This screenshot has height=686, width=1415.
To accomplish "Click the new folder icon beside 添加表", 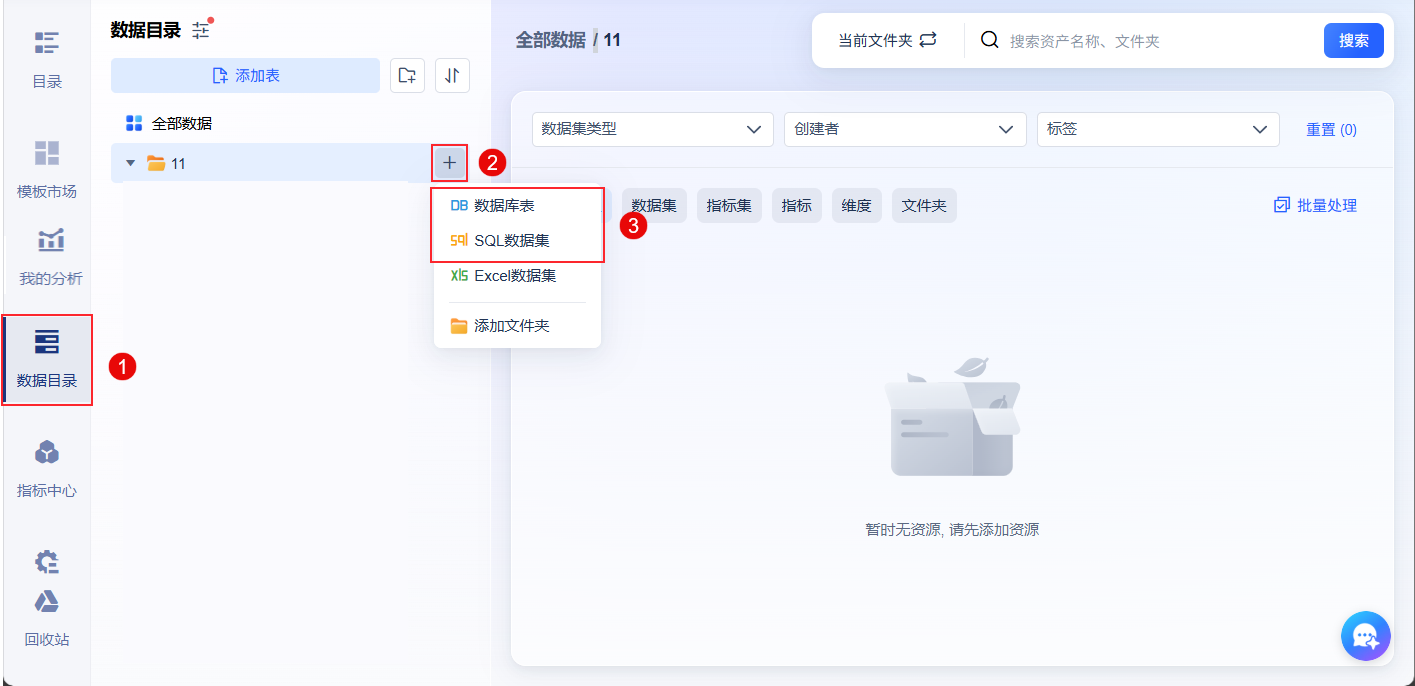I will (x=407, y=75).
